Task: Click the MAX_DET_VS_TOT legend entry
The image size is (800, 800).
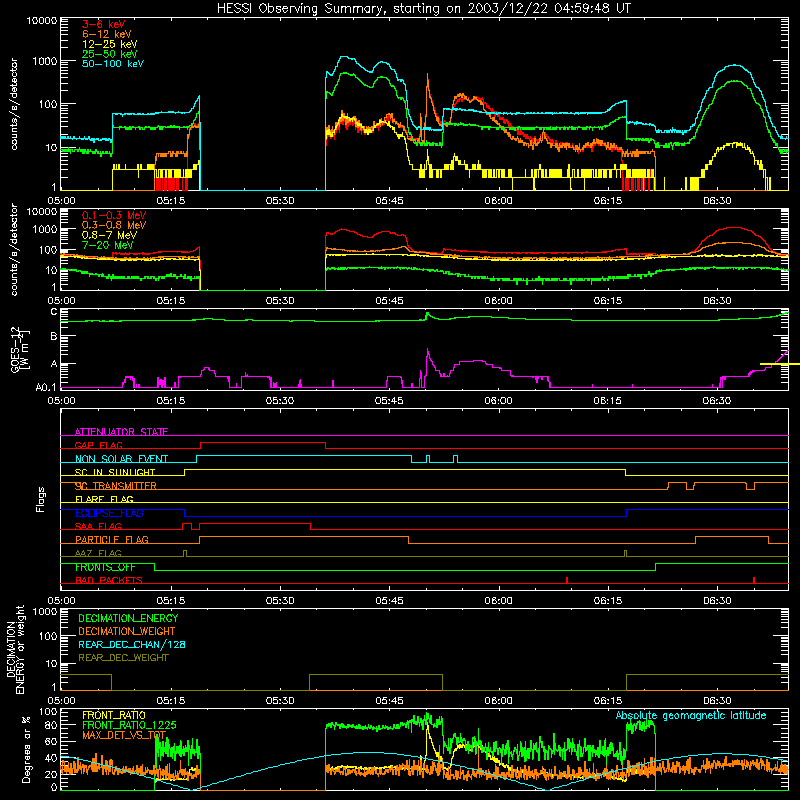Action: click(x=124, y=735)
